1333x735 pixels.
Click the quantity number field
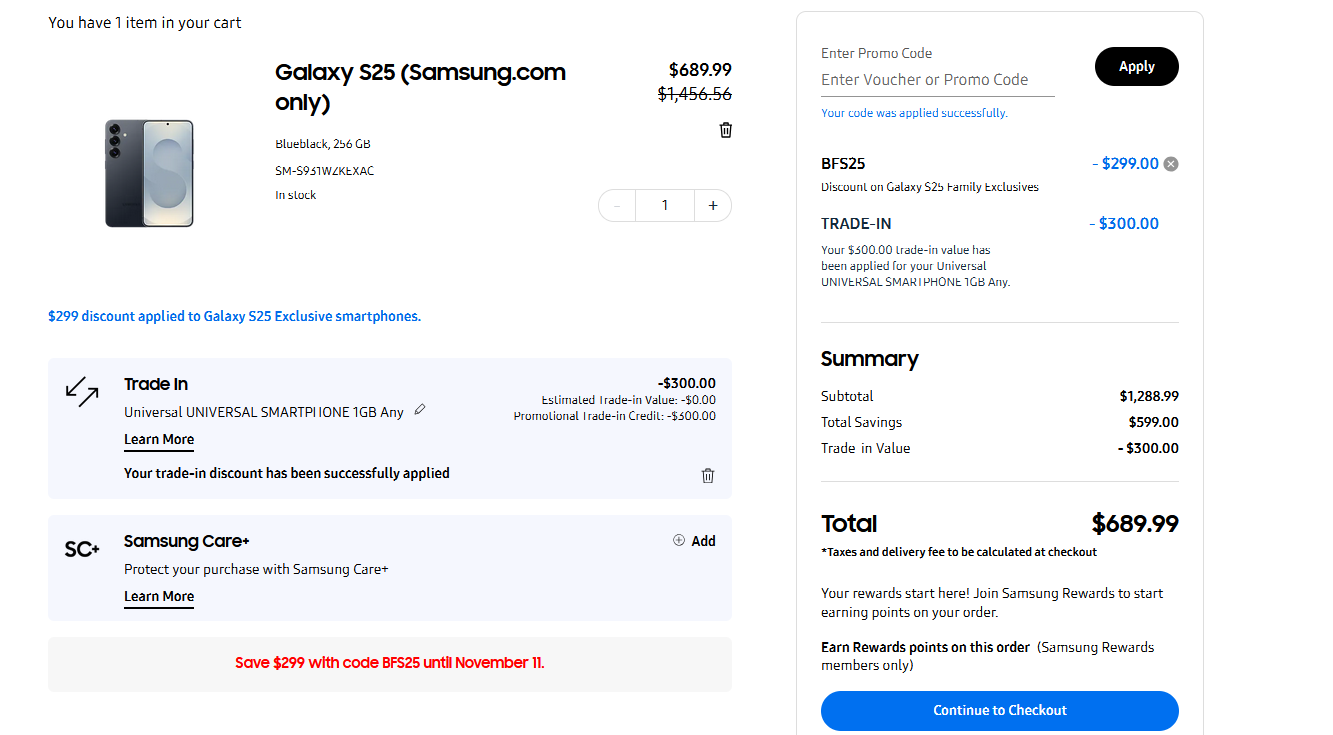(x=665, y=206)
